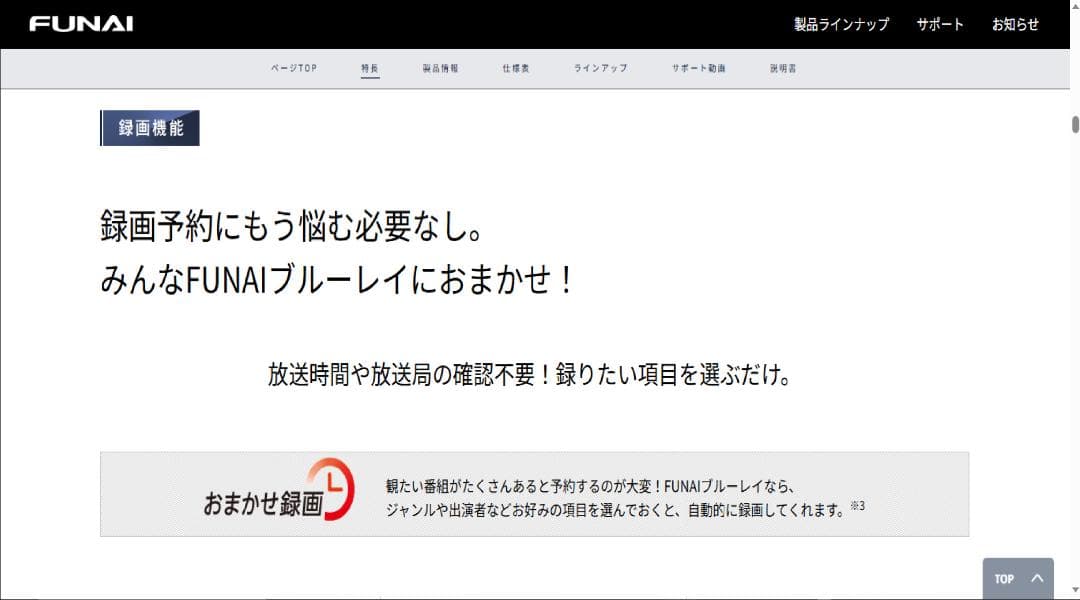Select the 特長 navigation tab
Screen dimensions: 1080x600
[370, 68]
